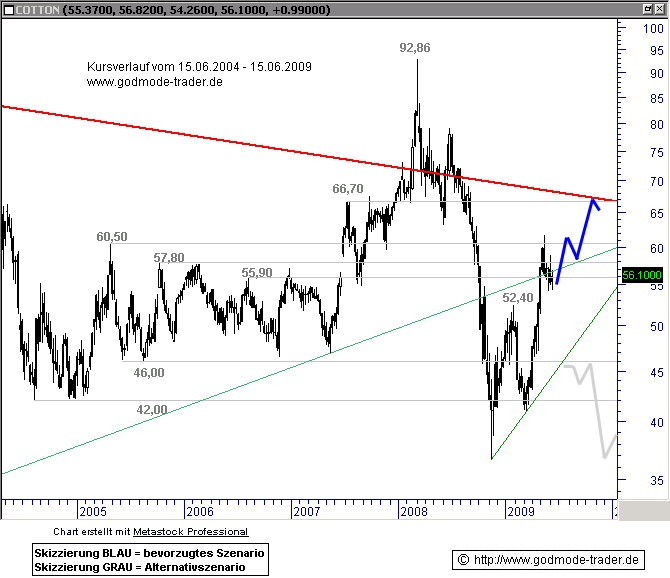Click the 40 value on price axis
Screen dimensions: 670x578
(657, 422)
